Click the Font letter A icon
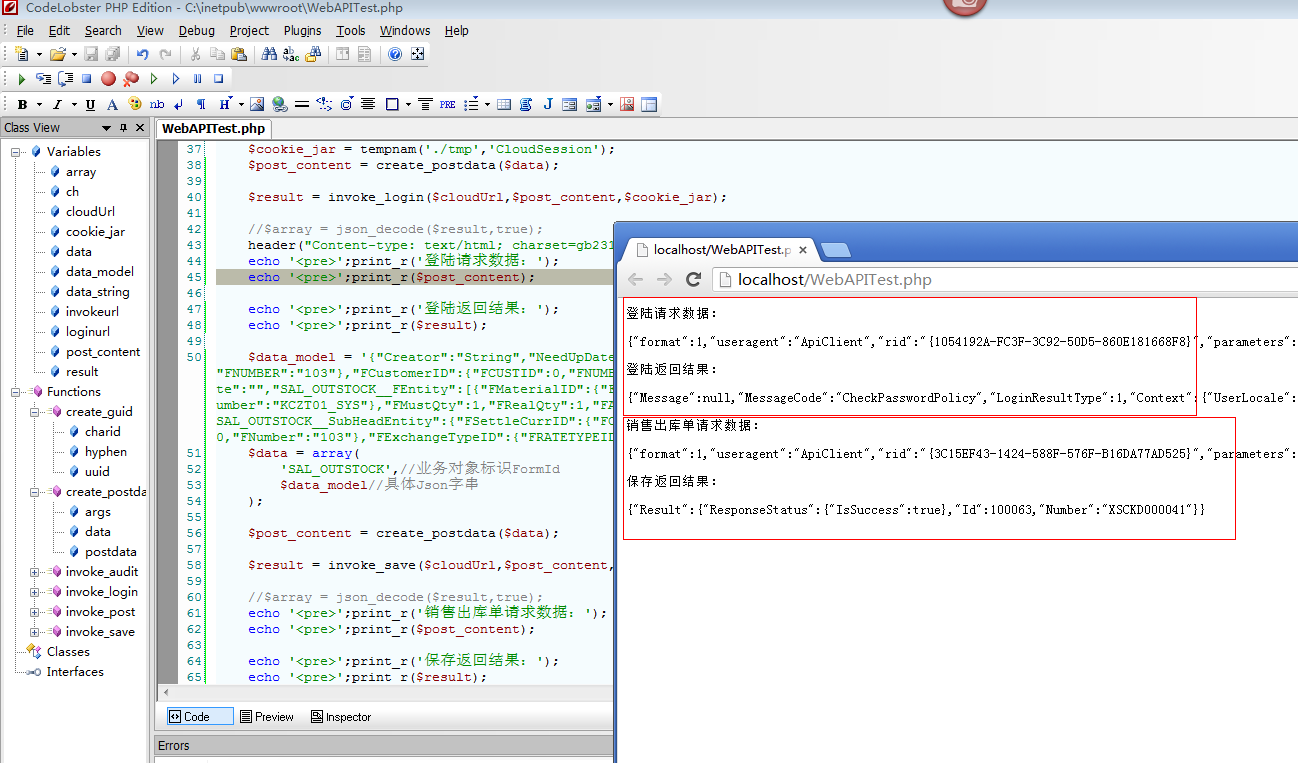This screenshot has width=1298, height=763. [112, 104]
